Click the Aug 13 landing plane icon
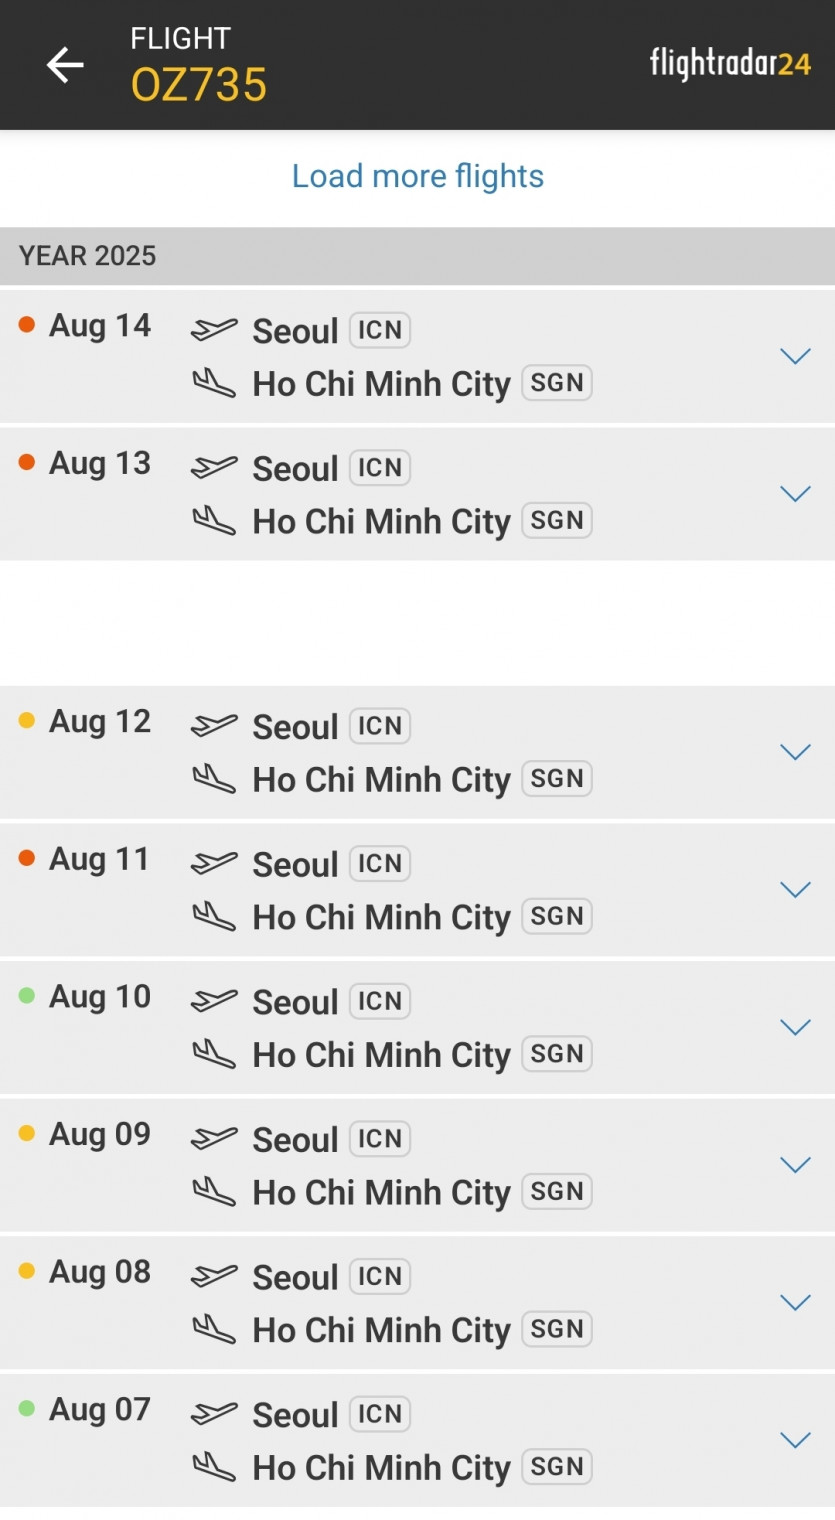 click(x=214, y=521)
